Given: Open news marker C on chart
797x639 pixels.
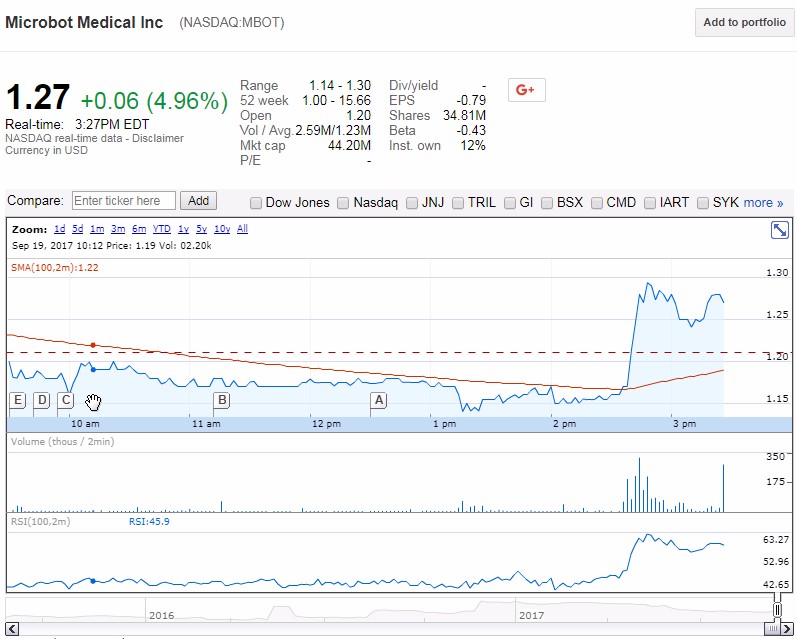Looking at the screenshot, I should pos(66,401).
